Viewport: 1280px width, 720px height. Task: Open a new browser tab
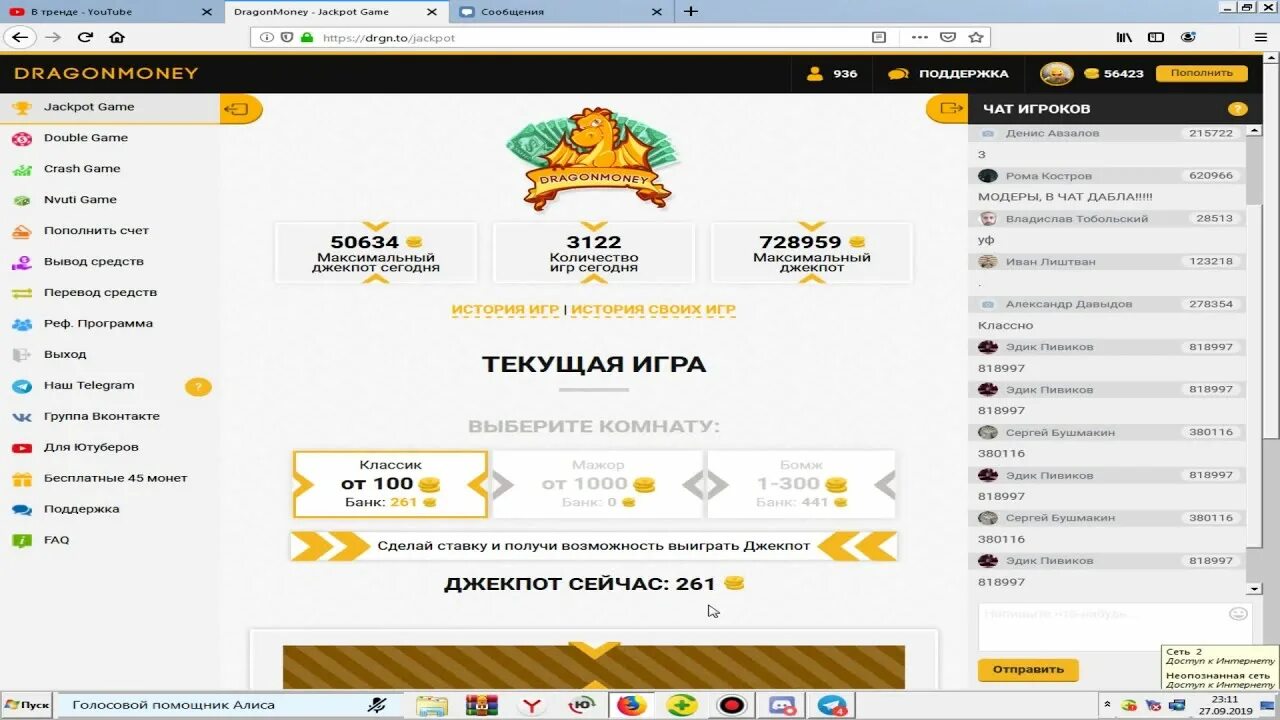tap(690, 12)
